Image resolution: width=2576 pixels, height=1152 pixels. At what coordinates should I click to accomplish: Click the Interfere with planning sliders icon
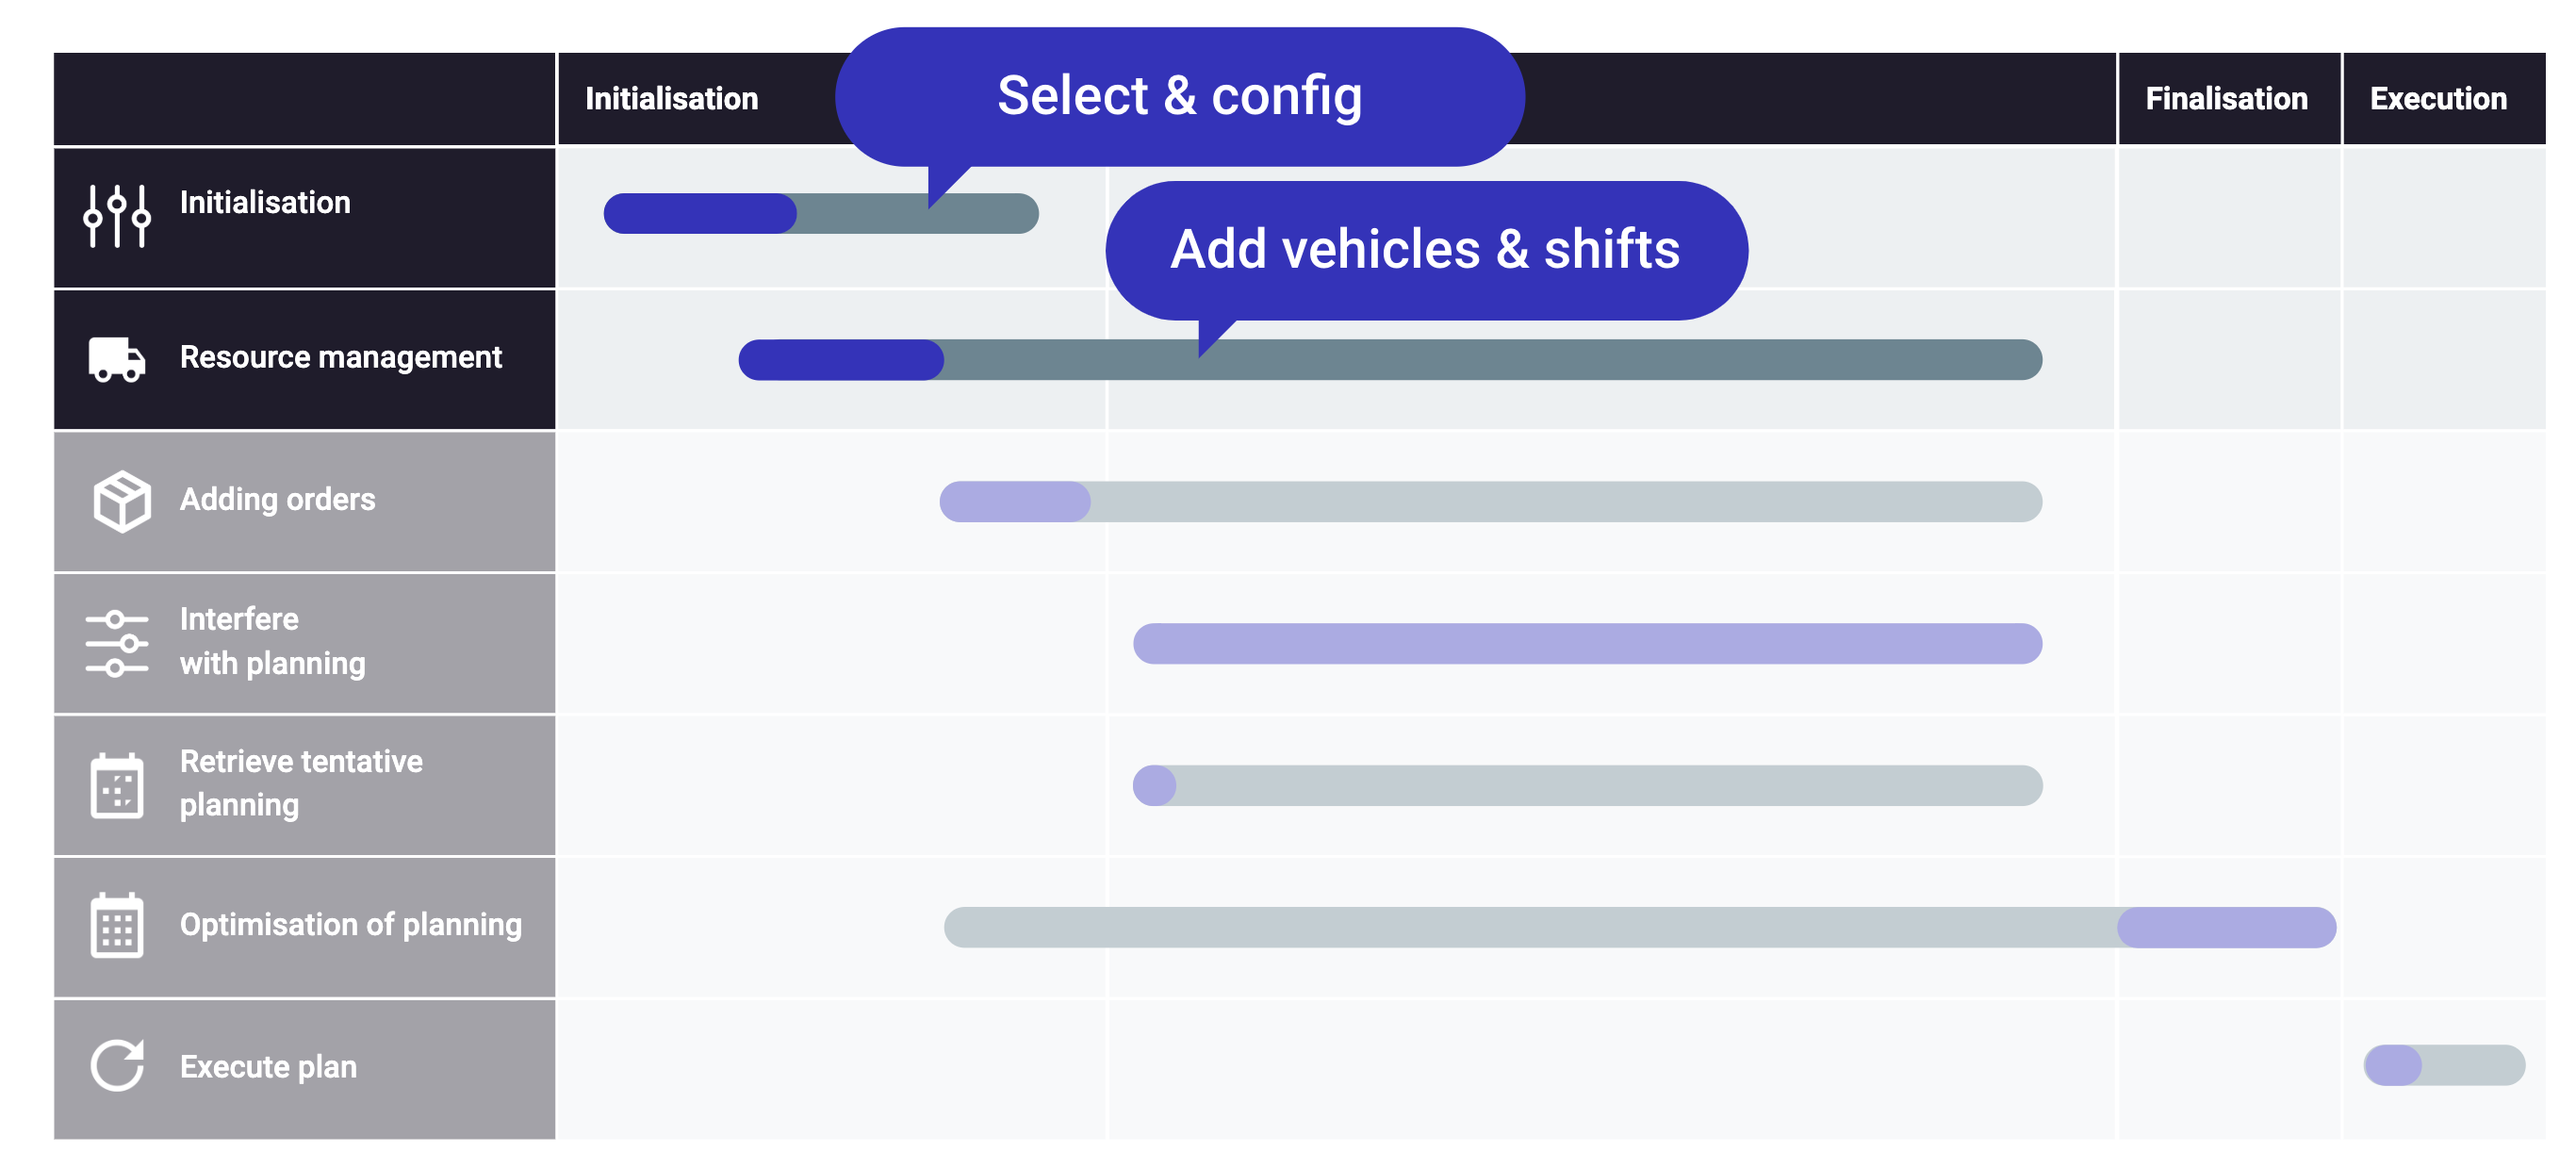117,643
